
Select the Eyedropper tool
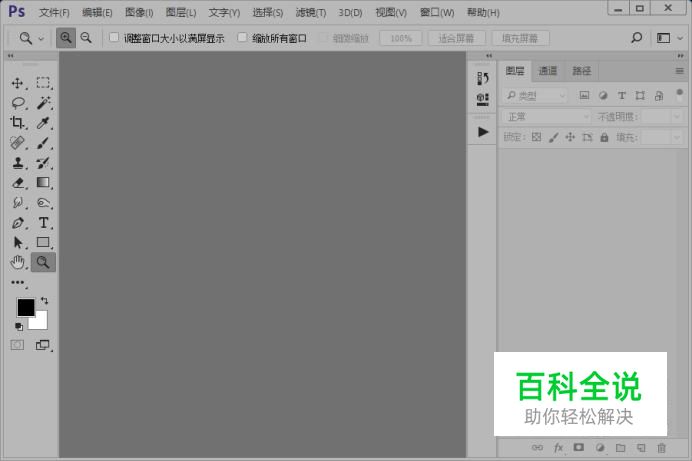pos(43,123)
